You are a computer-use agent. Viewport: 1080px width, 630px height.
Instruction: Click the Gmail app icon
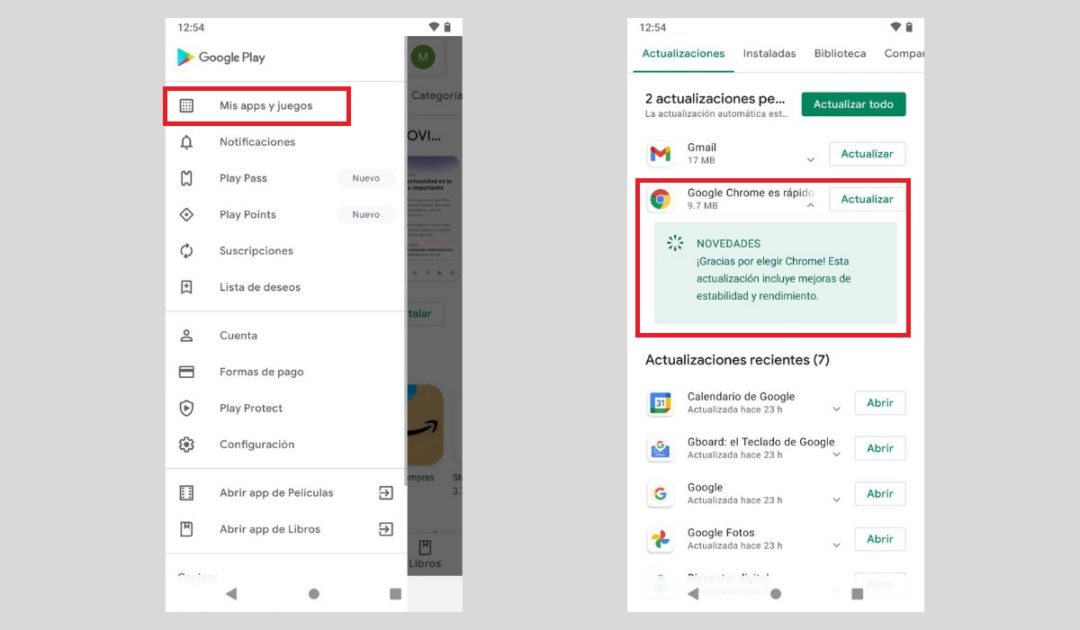click(660, 152)
